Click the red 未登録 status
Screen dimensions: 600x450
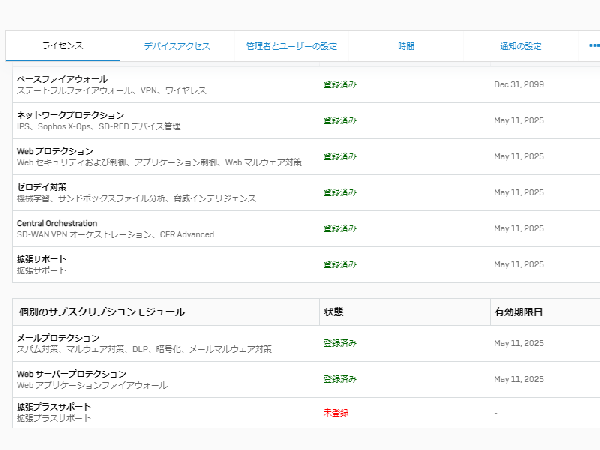point(336,412)
